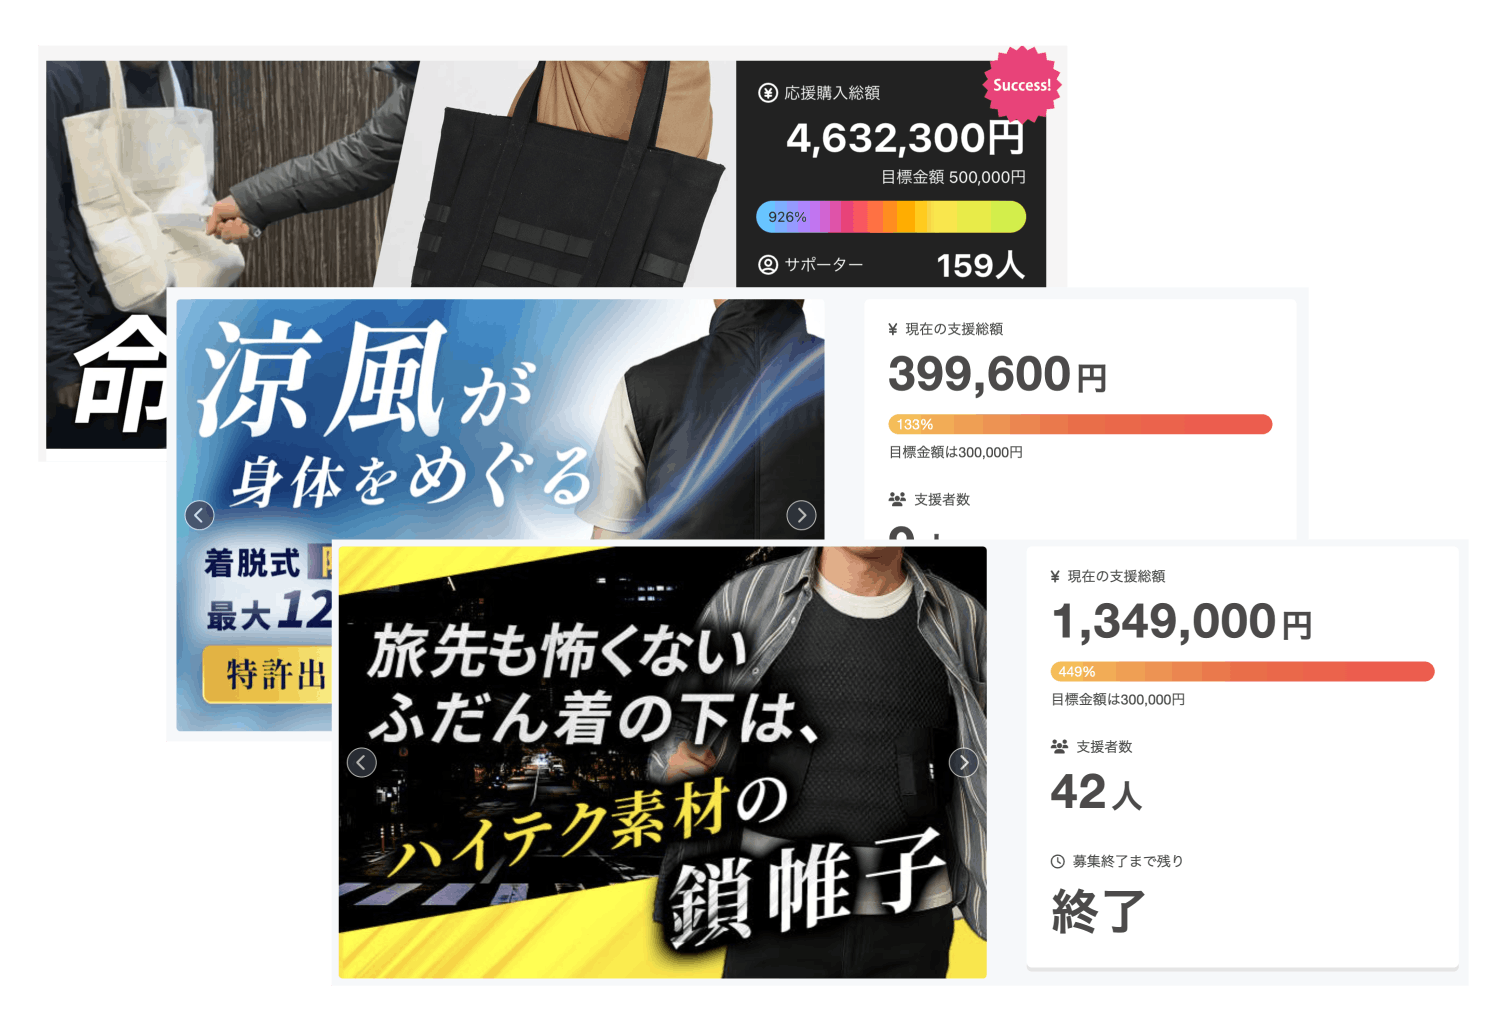
Task: Click the 133% funding progress bar
Action: (x=1080, y=424)
